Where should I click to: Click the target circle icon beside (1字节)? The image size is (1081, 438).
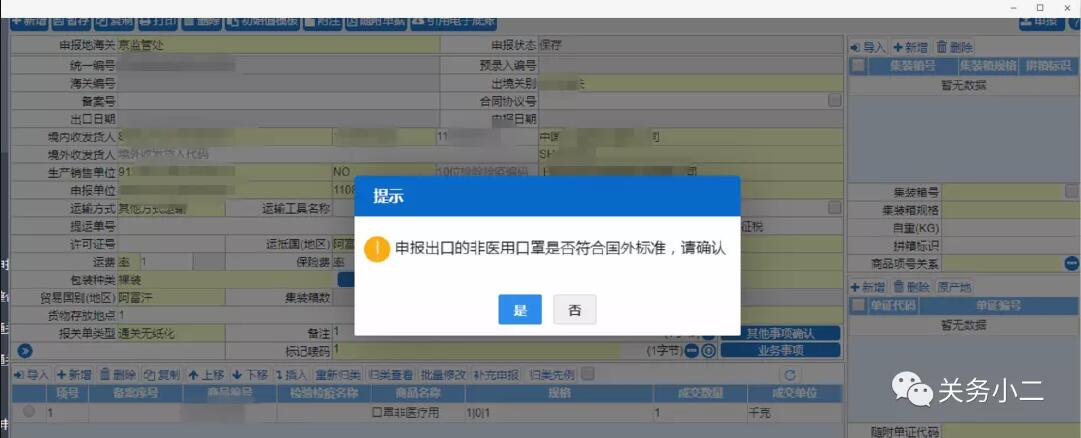click(709, 350)
